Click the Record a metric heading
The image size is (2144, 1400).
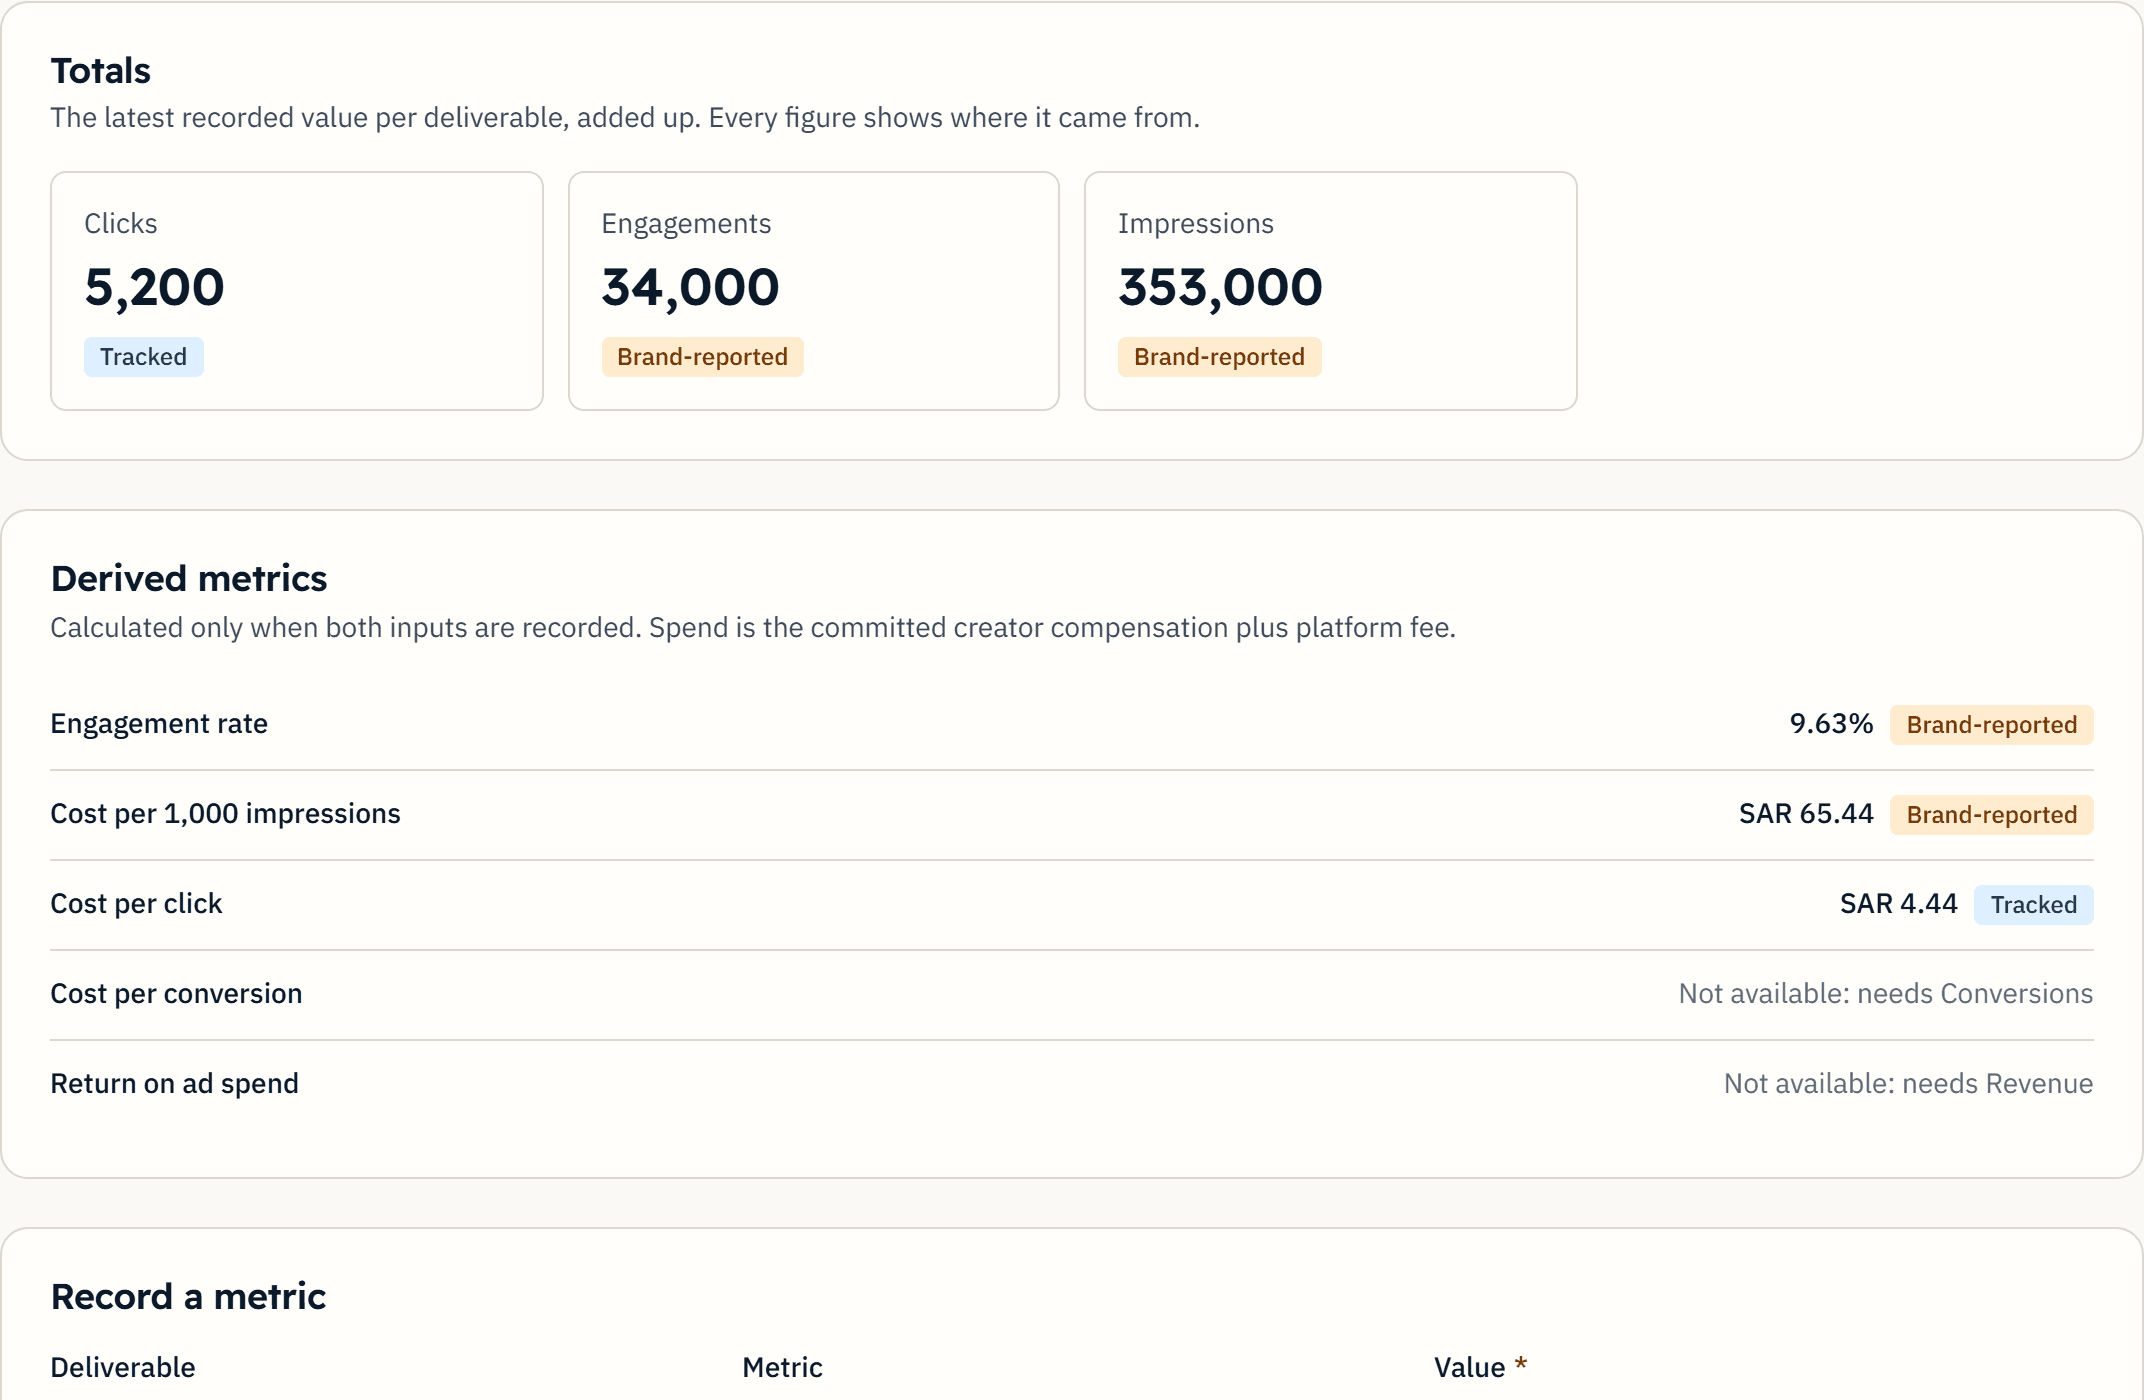tap(188, 1297)
